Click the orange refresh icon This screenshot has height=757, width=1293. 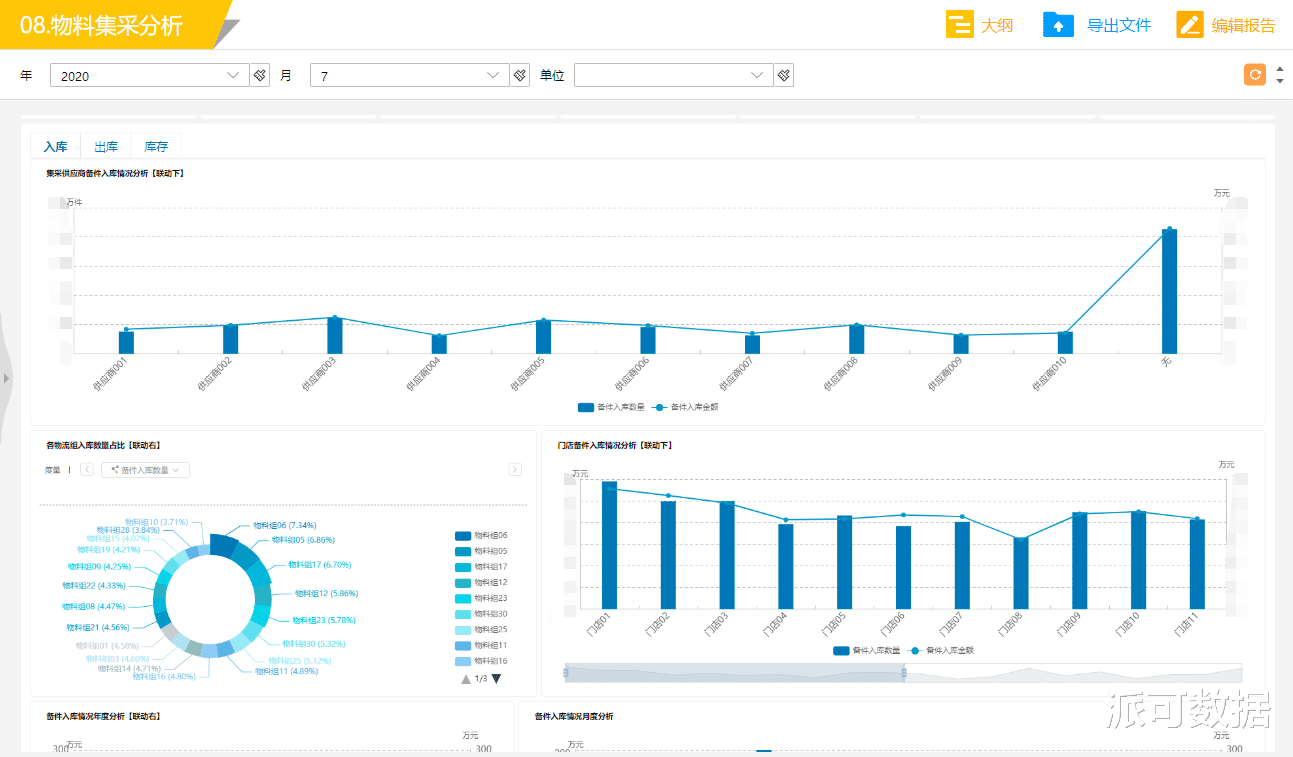point(1254,75)
